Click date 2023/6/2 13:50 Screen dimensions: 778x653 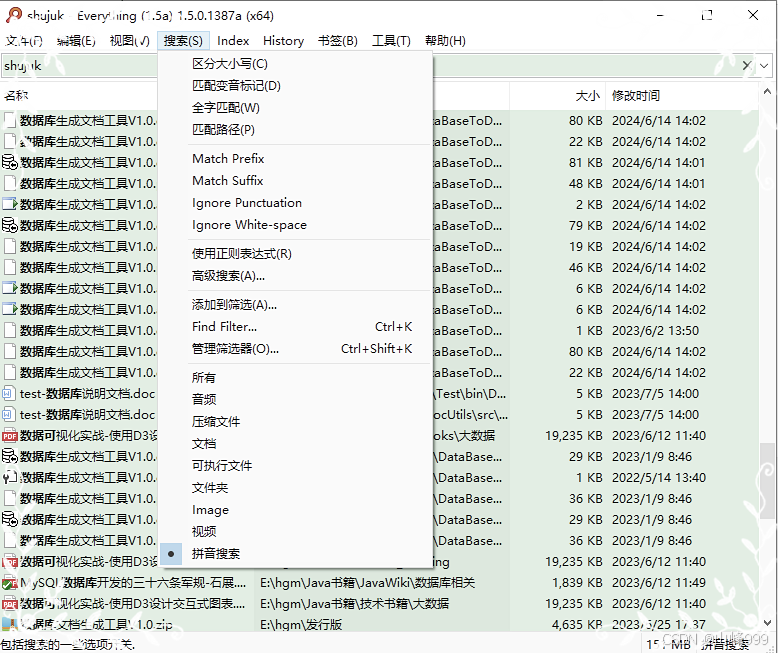pos(655,330)
